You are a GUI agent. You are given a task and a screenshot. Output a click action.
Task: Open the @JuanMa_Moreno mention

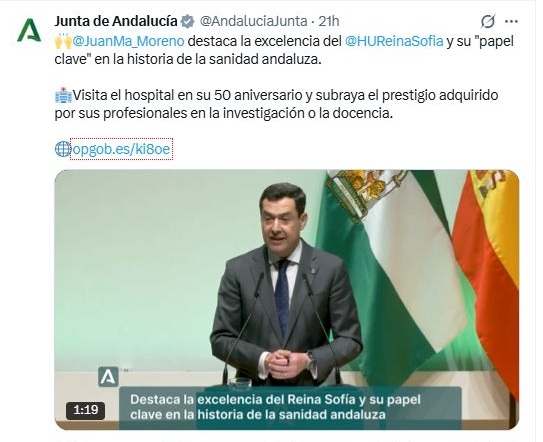(x=128, y=41)
